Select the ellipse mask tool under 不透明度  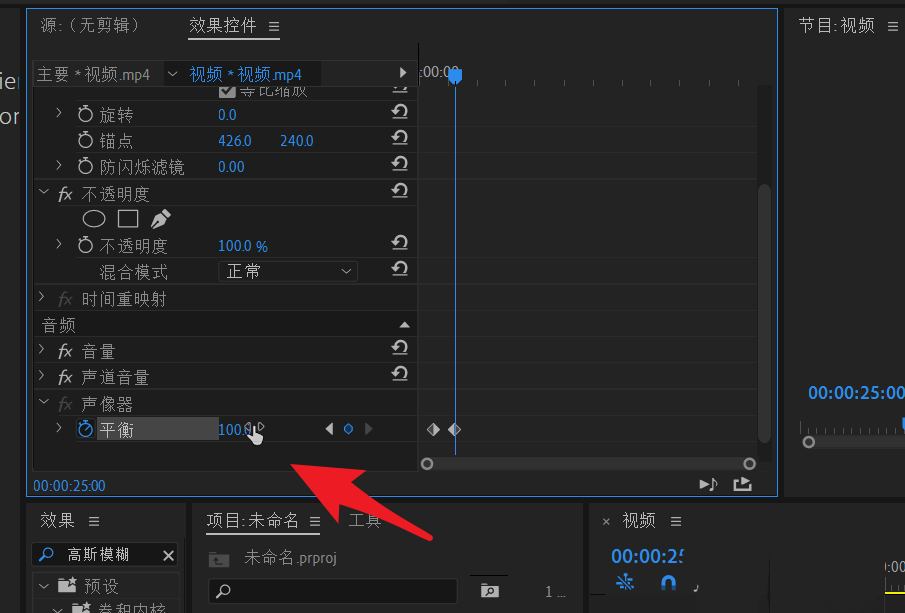(94, 219)
